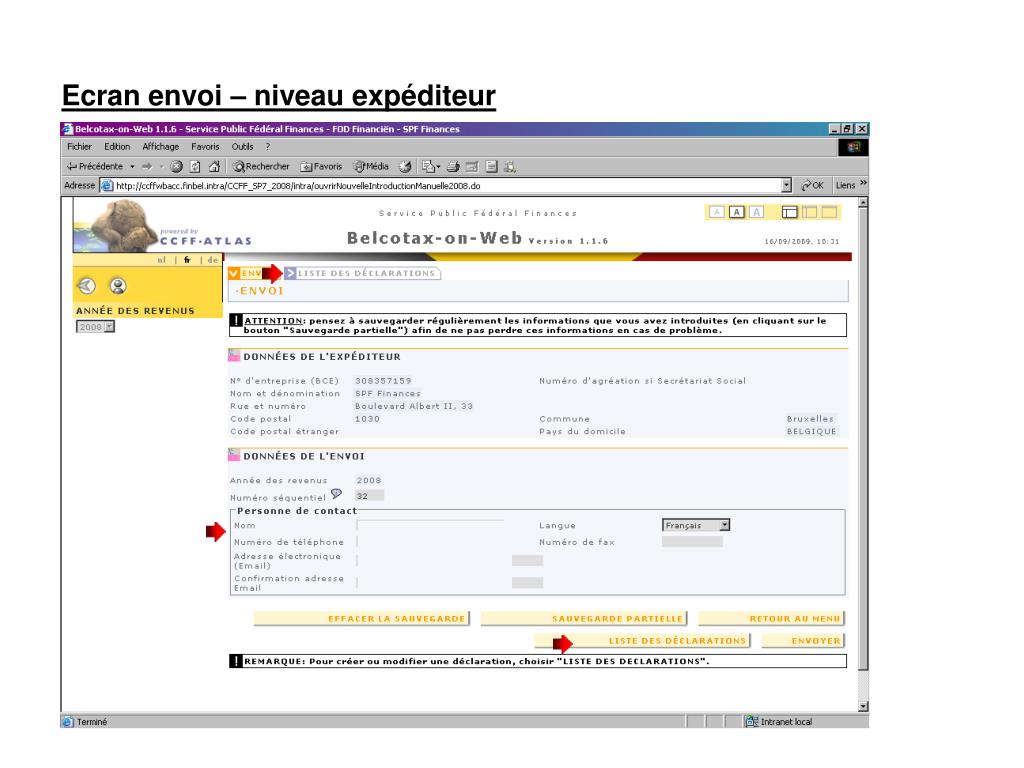1024x768 pixels.
Task: Click the Numéro de téléphone input field
Action: [430, 541]
